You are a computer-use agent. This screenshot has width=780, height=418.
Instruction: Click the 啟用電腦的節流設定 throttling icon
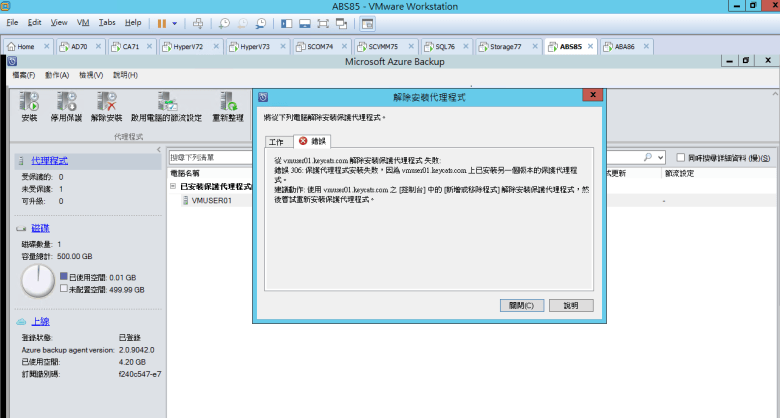tap(165, 101)
